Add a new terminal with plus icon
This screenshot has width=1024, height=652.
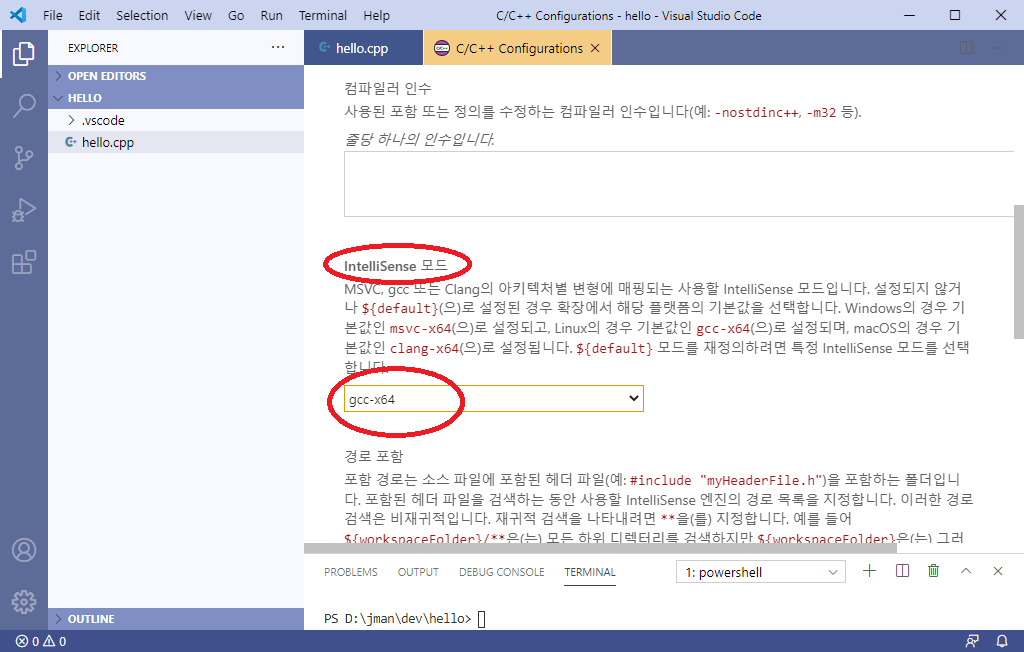coord(869,571)
